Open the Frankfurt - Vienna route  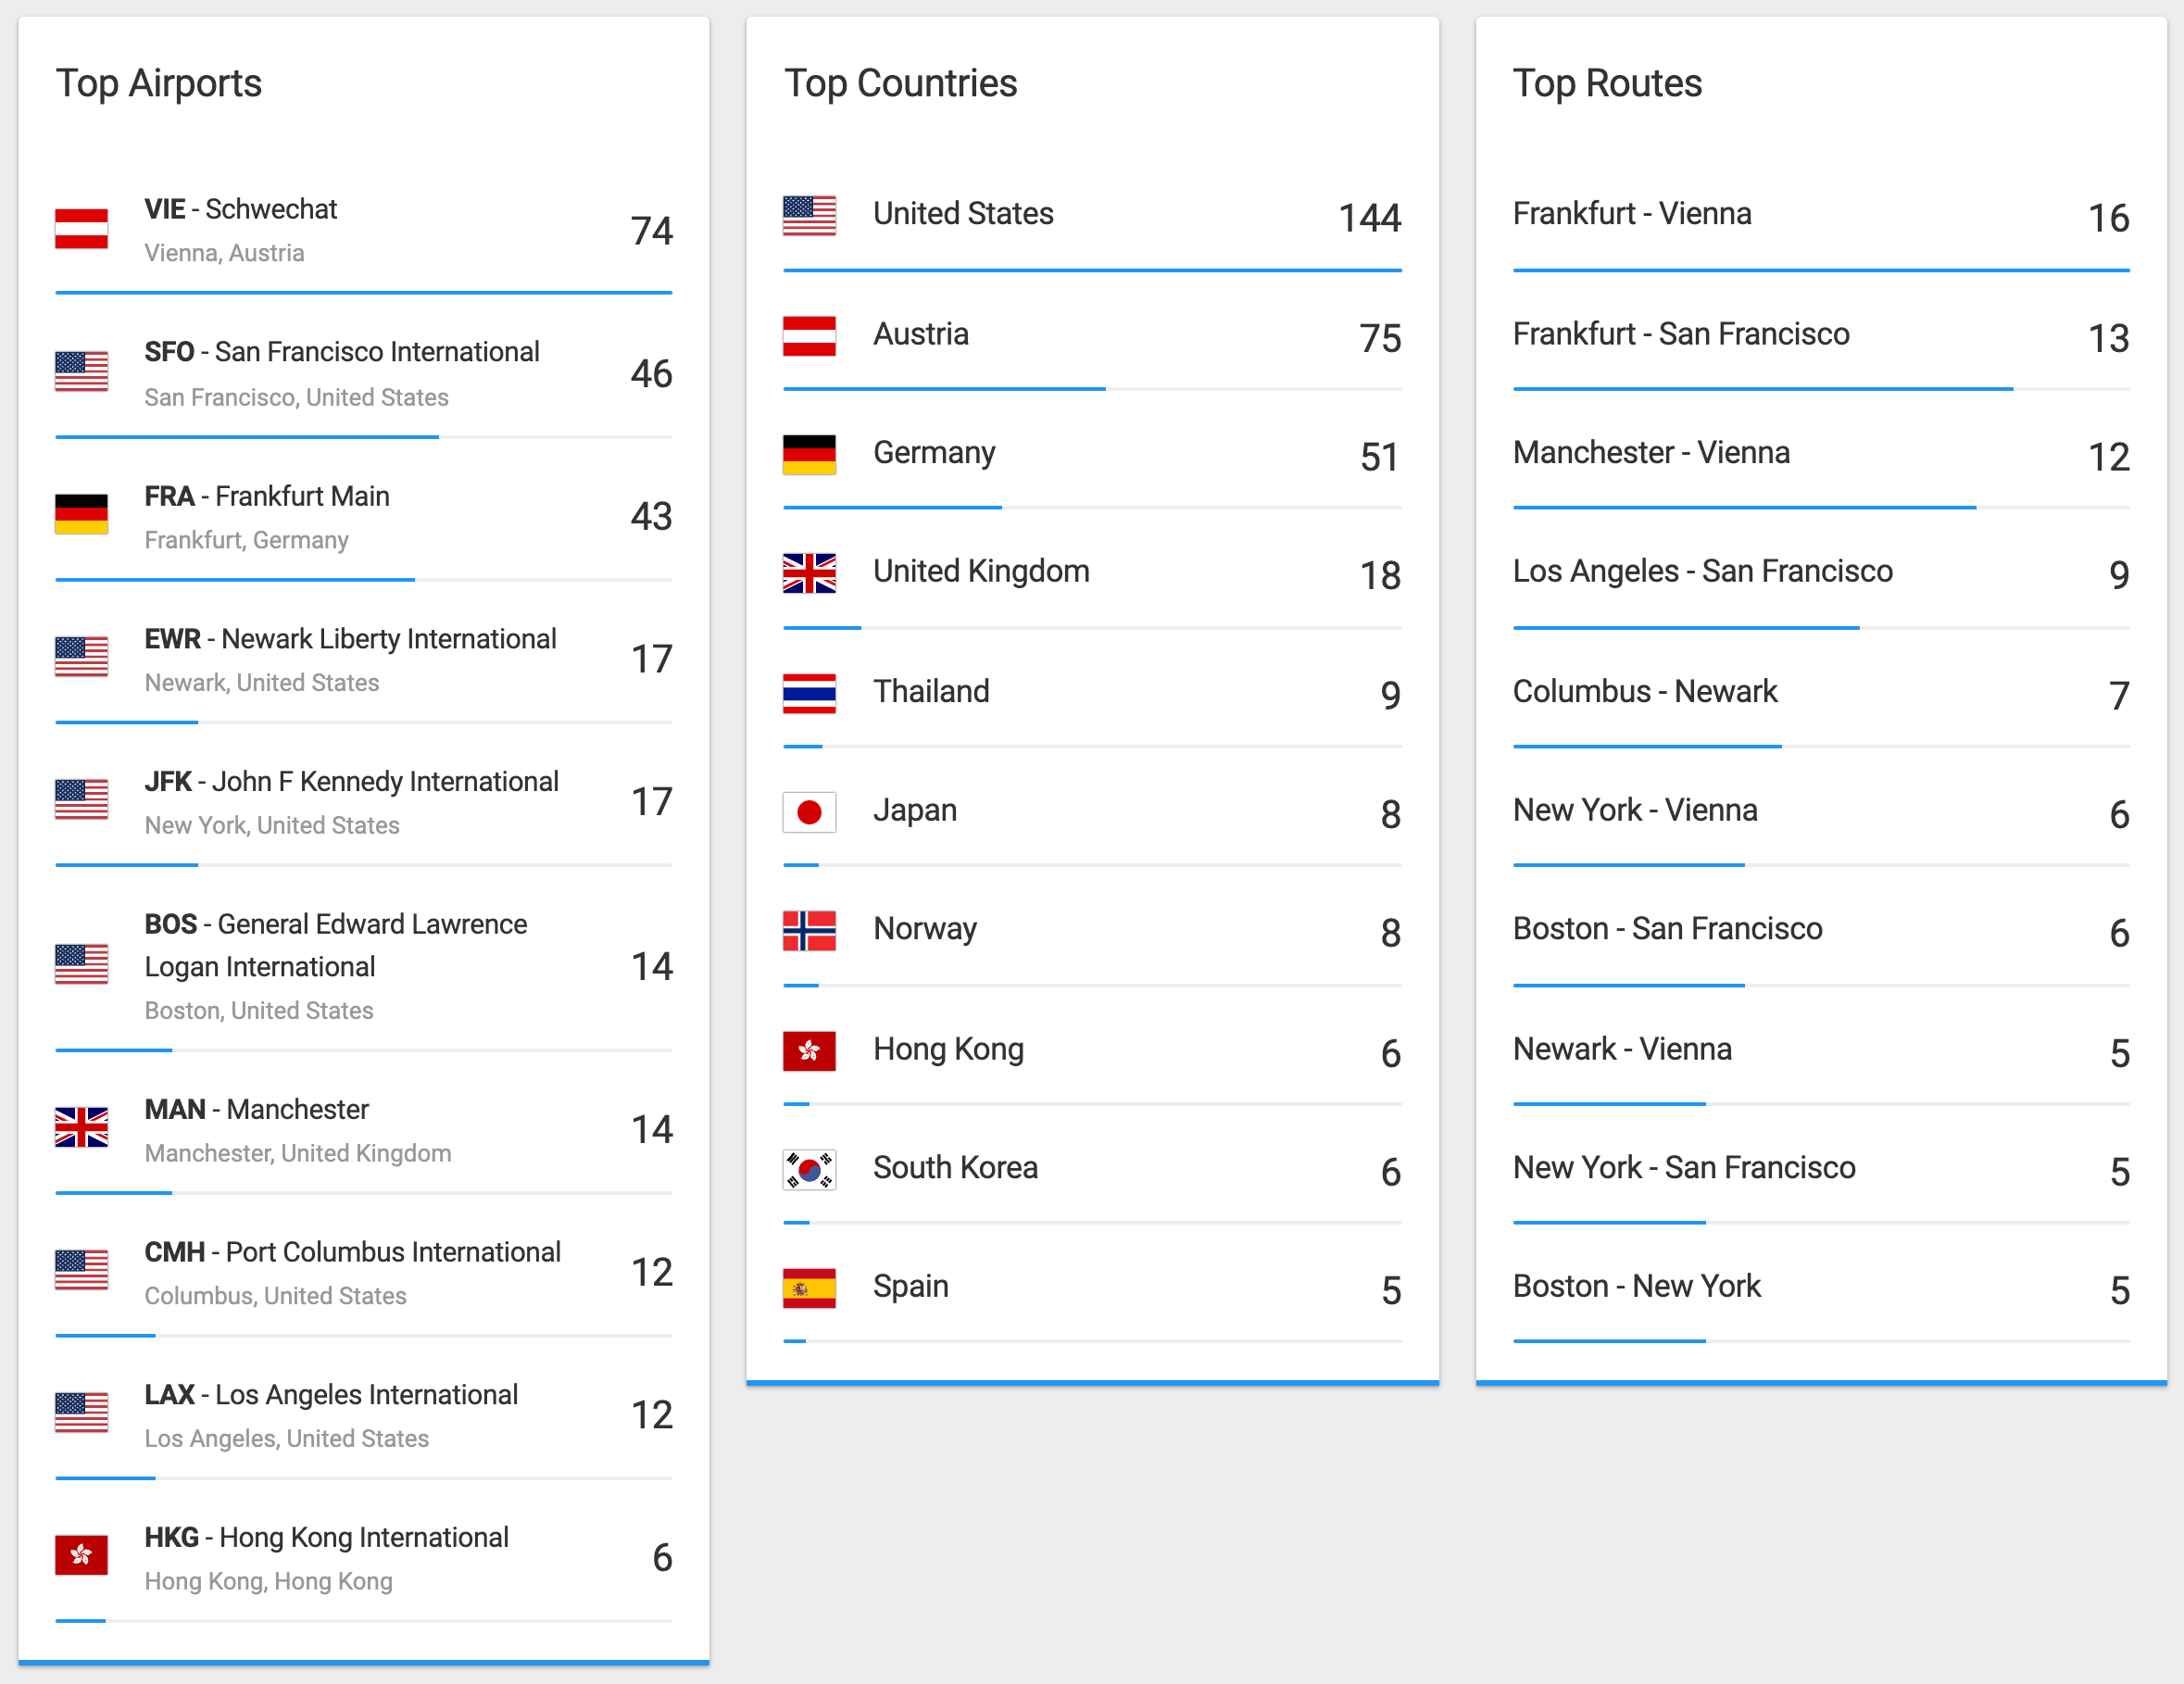[x=1631, y=214]
